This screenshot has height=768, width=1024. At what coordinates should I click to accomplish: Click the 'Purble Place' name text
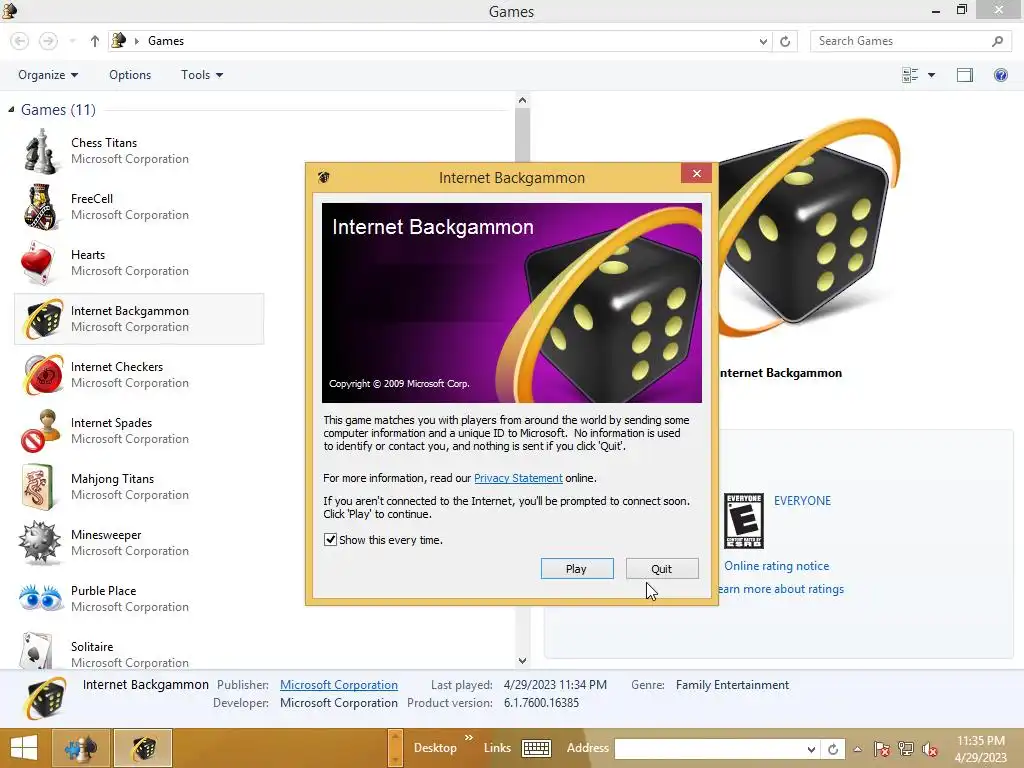[104, 591]
